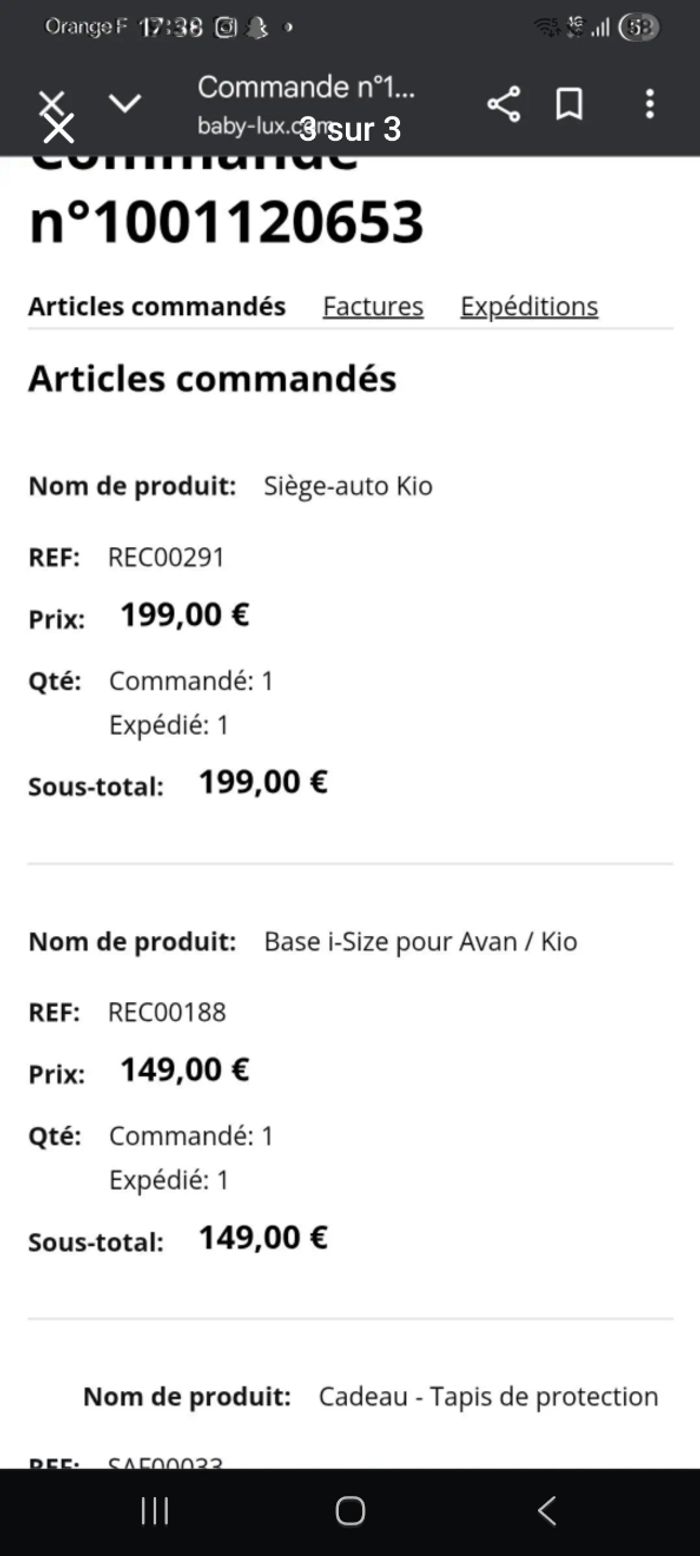This screenshot has height=1556, width=700.
Task: Navigate back with the back arrow
Action: 546,1511
